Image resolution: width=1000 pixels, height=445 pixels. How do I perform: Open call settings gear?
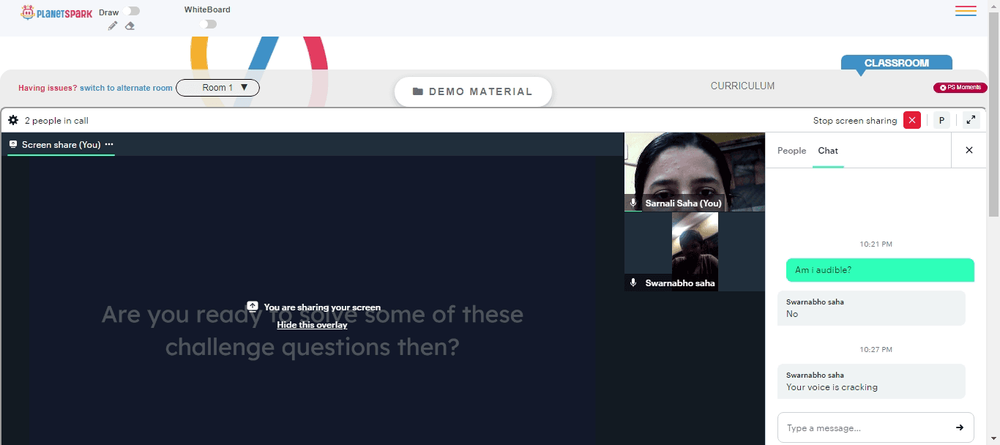click(13, 120)
